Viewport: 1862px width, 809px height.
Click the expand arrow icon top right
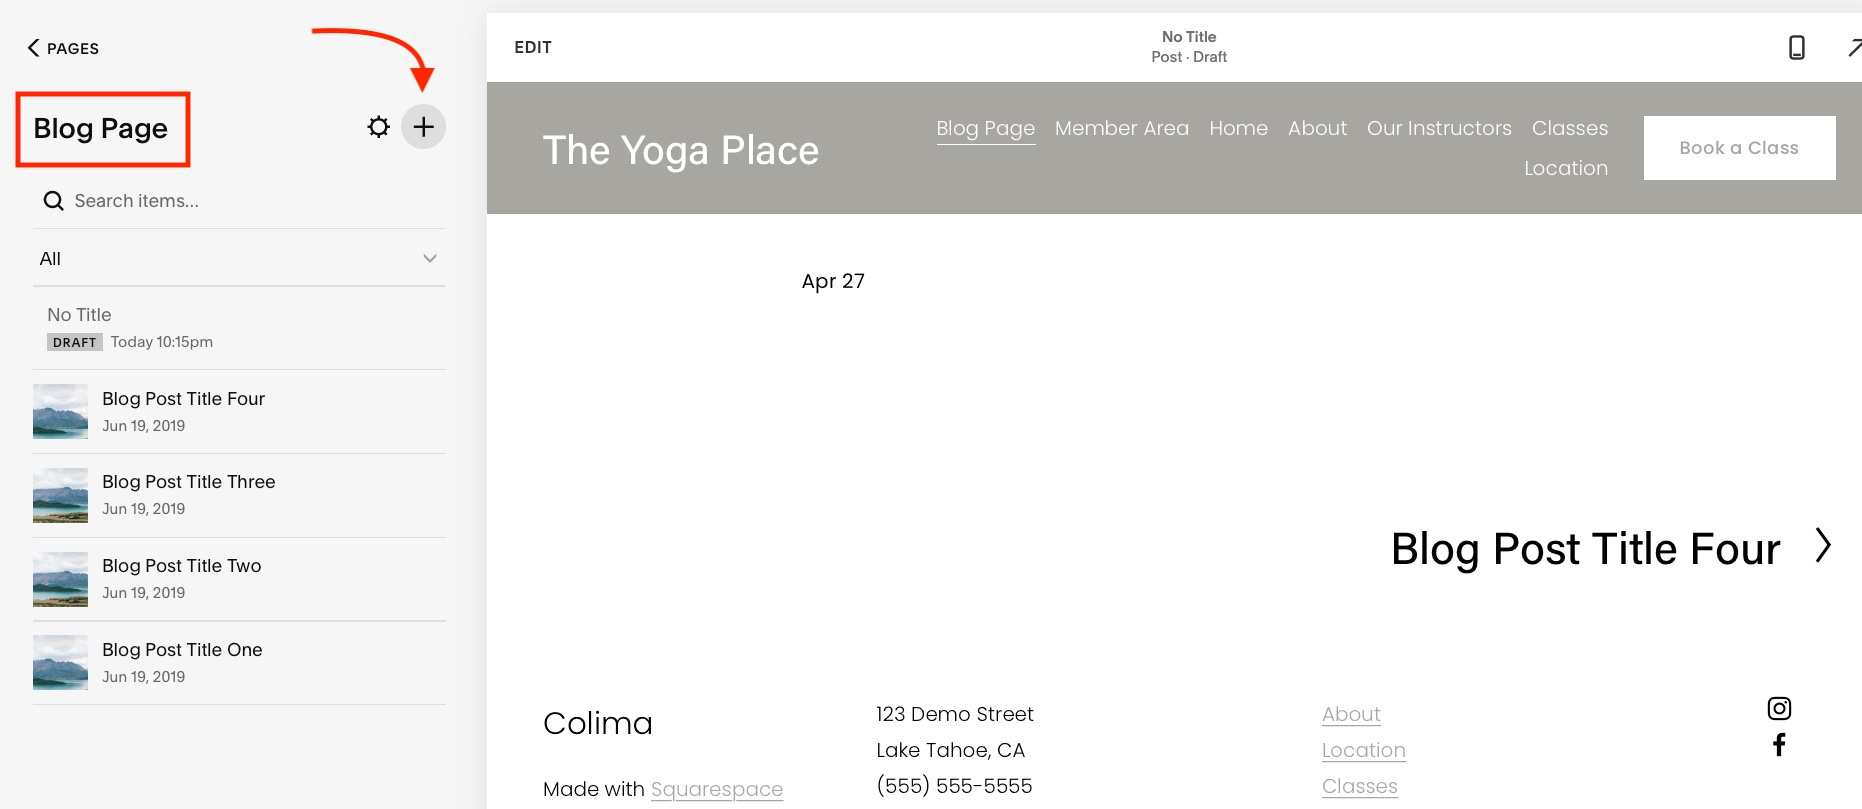[x=1853, y=47]
